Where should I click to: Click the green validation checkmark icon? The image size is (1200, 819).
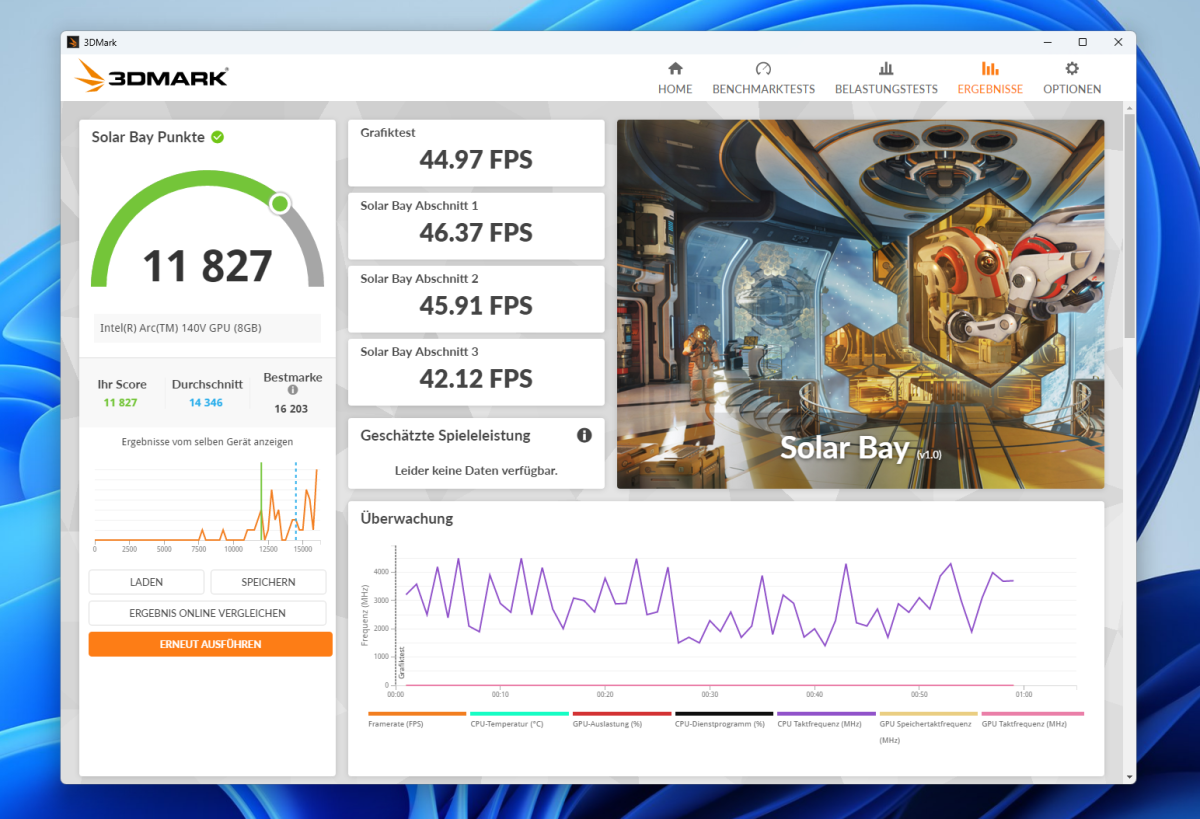(217, 137)
